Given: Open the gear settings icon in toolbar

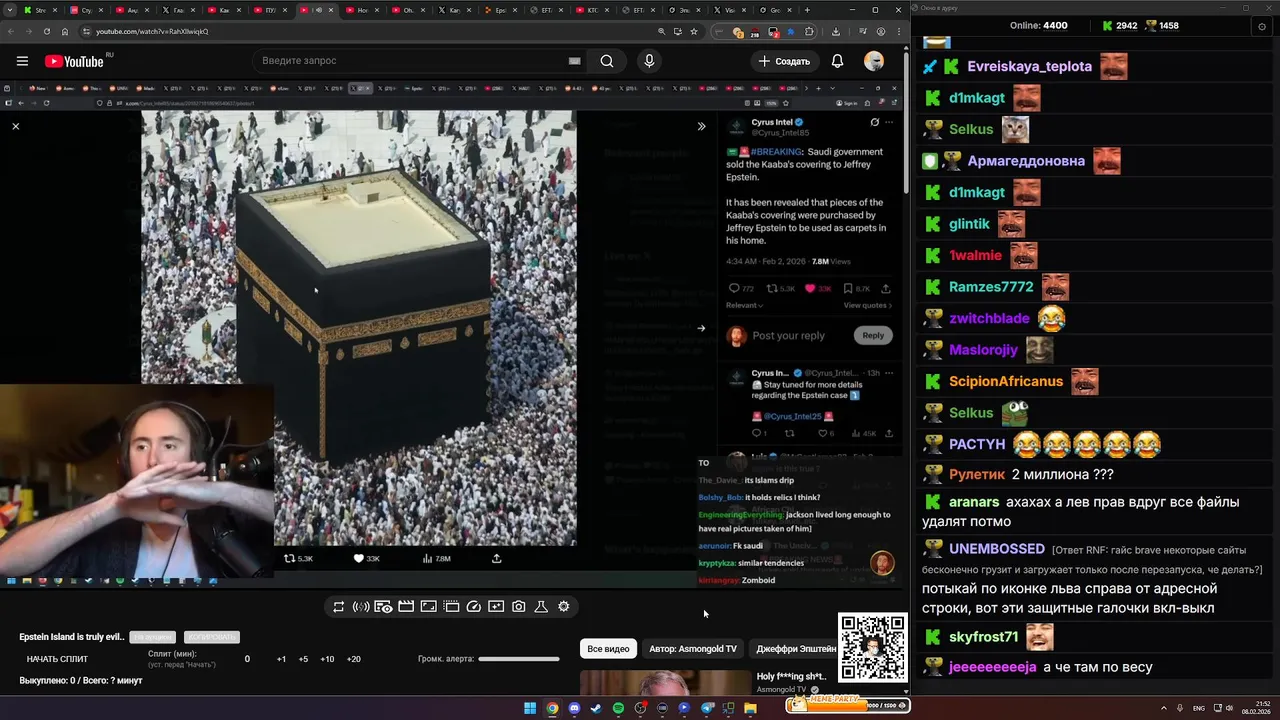Looking at the screenshot, I should click(x=564, y=607).
